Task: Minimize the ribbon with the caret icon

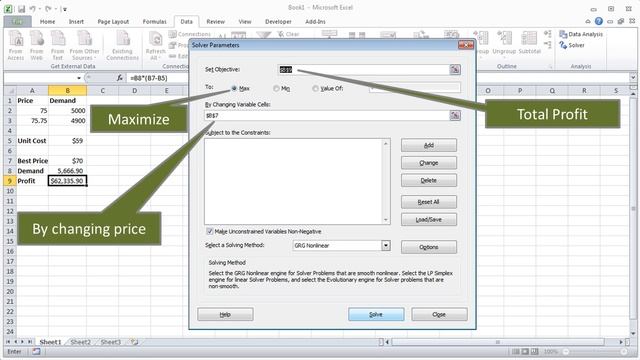Action: tap(588, 21)
